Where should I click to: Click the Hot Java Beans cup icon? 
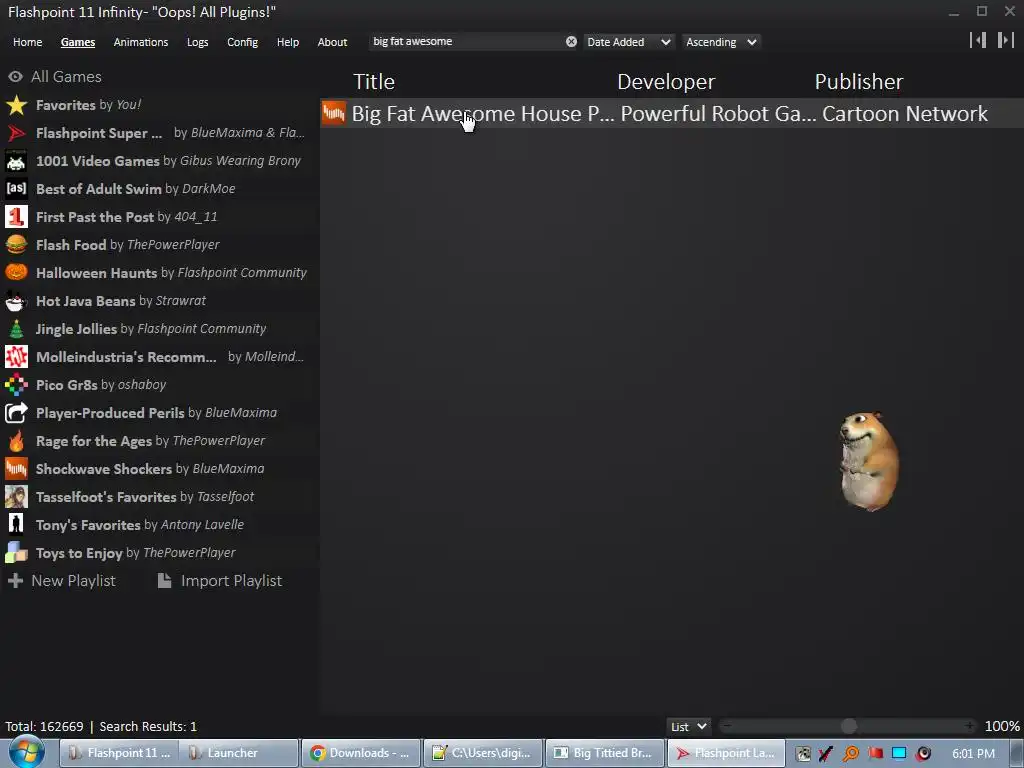[x=16, y=301]
